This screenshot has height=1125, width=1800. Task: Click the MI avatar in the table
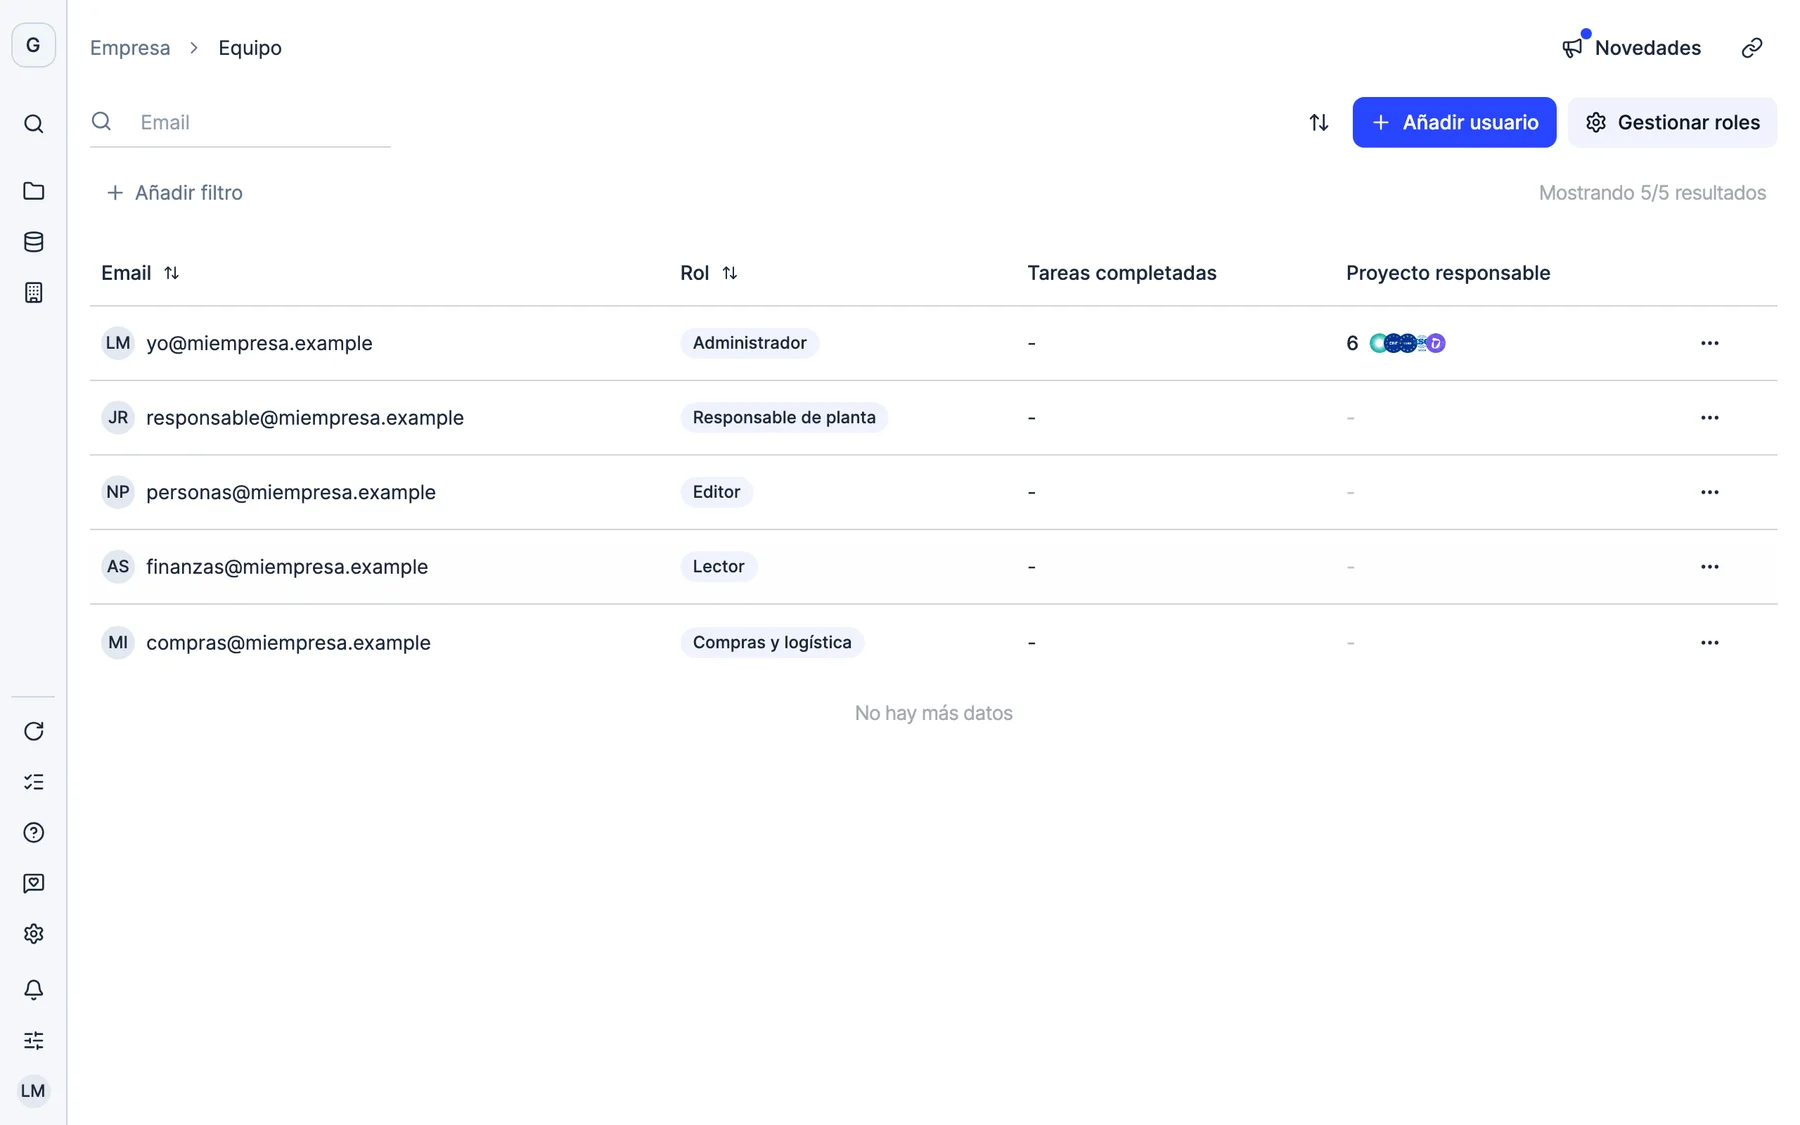[118, 643]
